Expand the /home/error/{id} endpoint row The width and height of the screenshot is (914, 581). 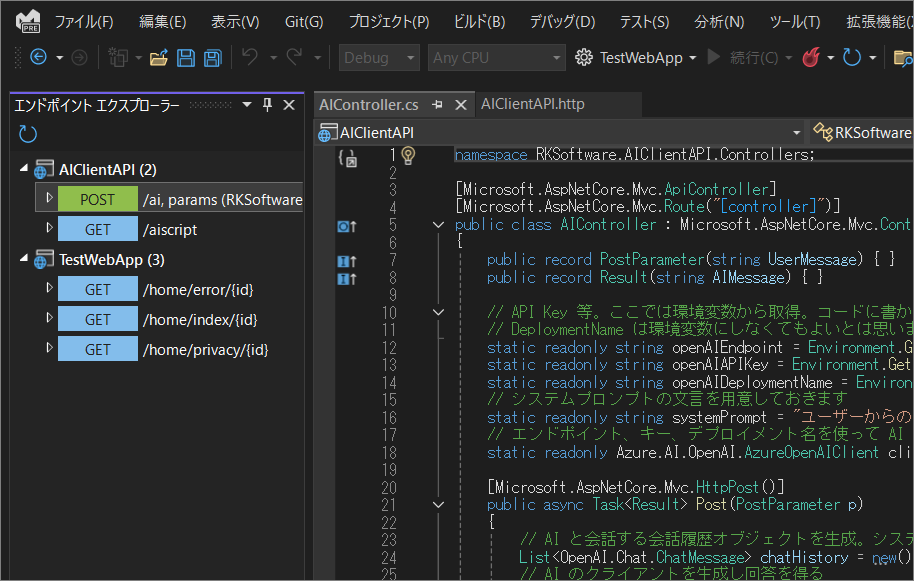(50, 288)
